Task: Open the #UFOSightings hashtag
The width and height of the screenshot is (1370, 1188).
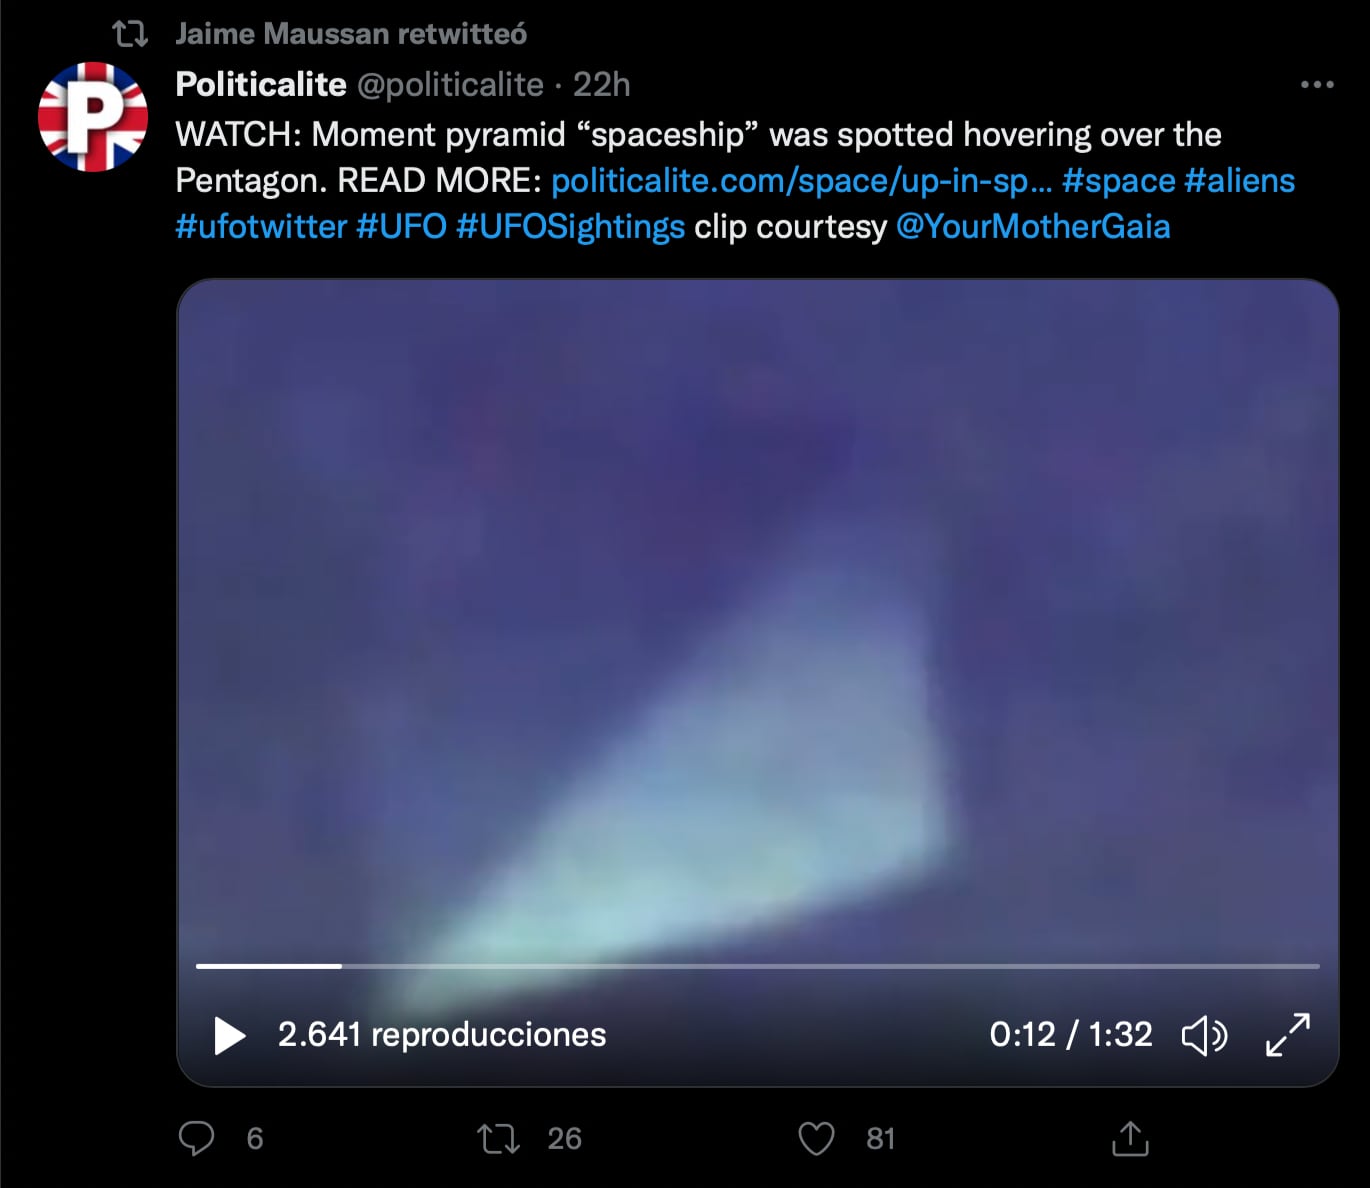Action: pyautogui.click(x=570, y=226)
